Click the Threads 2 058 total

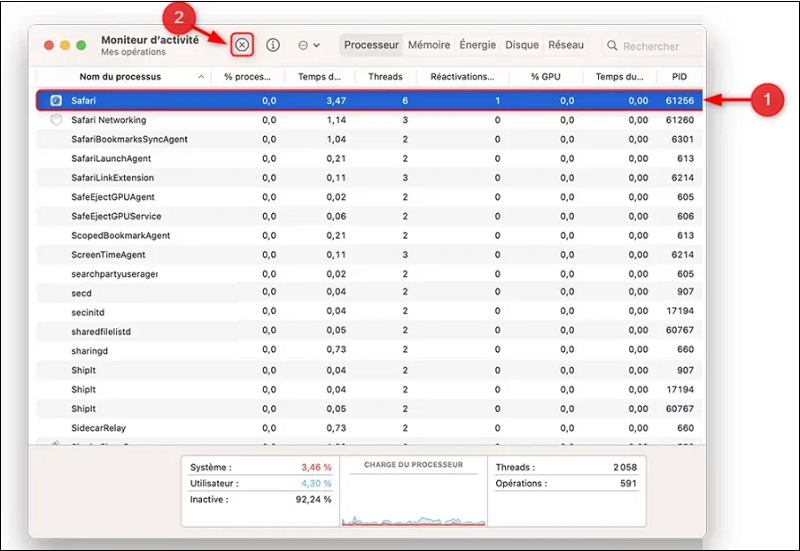(x=625, y=467)
